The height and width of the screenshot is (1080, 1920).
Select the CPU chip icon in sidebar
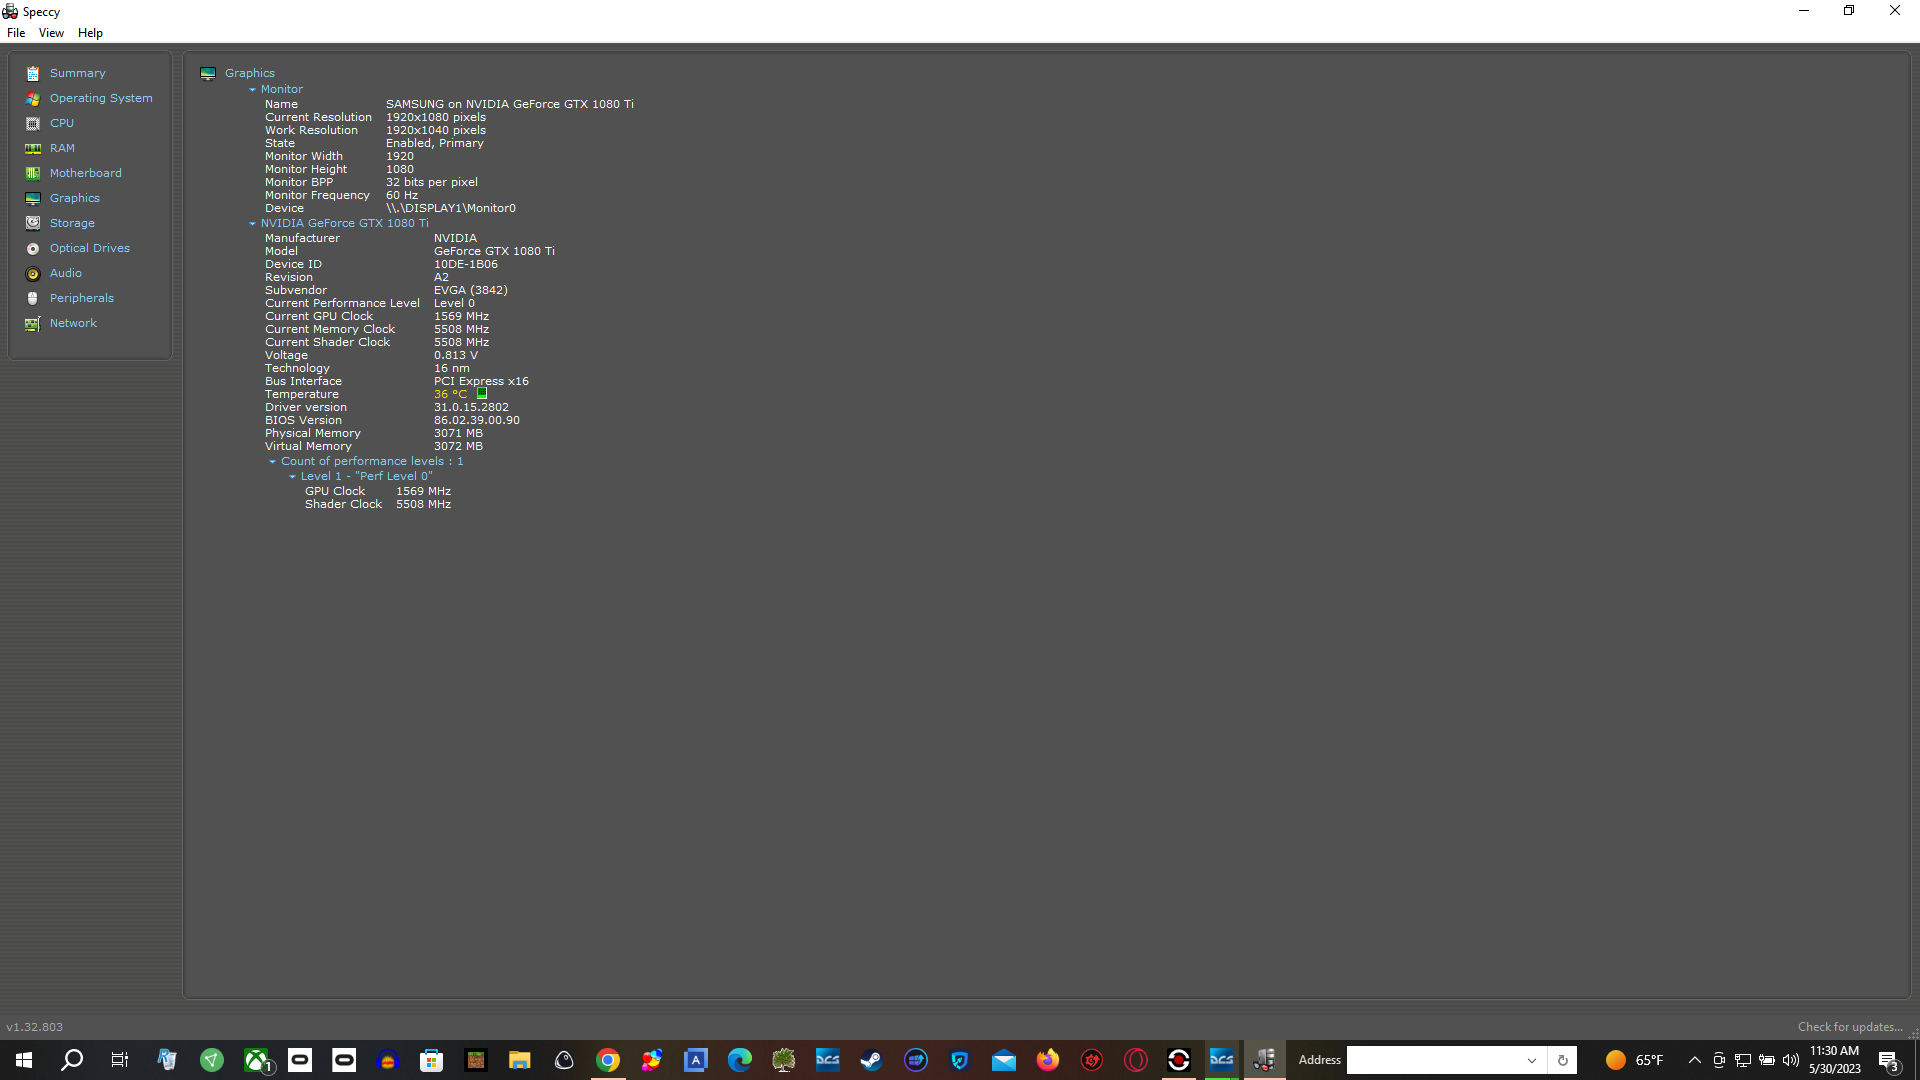click(33, 123)
